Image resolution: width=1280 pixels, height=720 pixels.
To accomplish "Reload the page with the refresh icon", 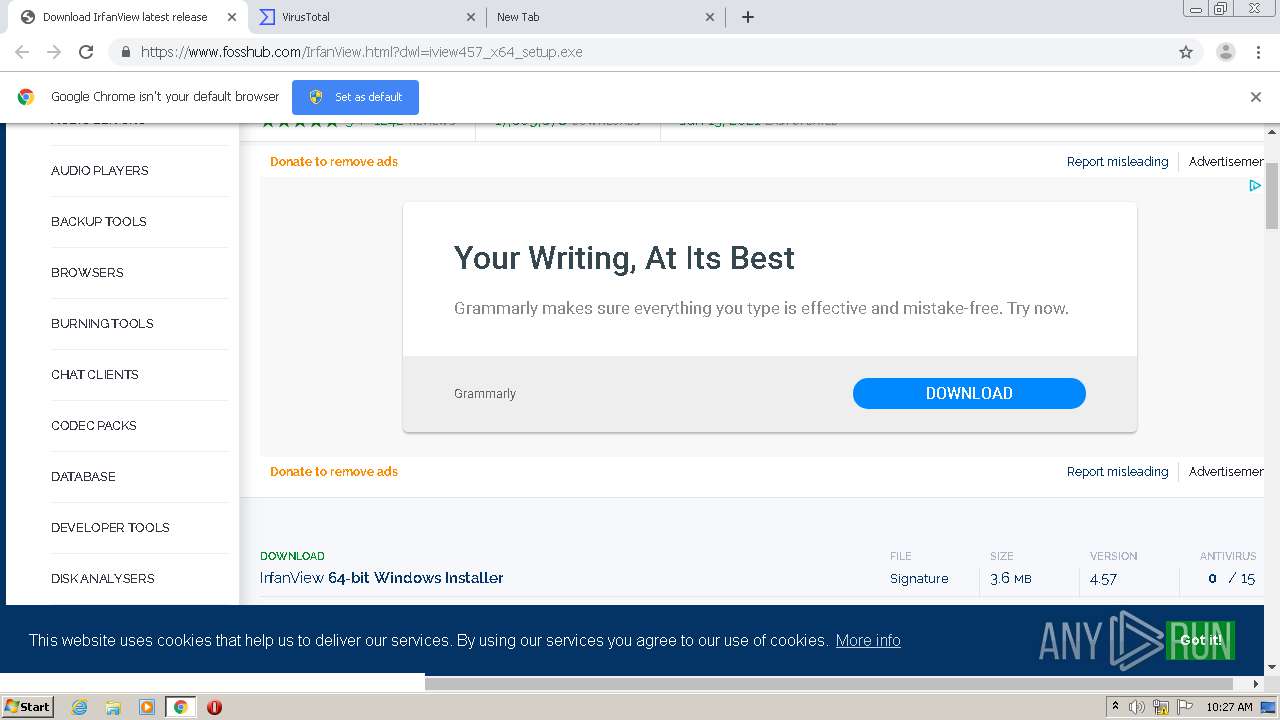I will click(x=86, y=52).
